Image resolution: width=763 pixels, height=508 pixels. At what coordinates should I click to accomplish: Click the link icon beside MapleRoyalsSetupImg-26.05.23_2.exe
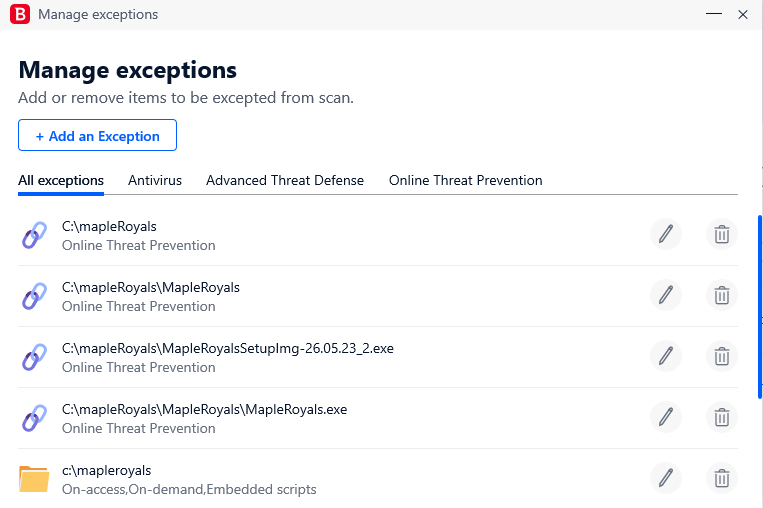(x=34, y=357)
